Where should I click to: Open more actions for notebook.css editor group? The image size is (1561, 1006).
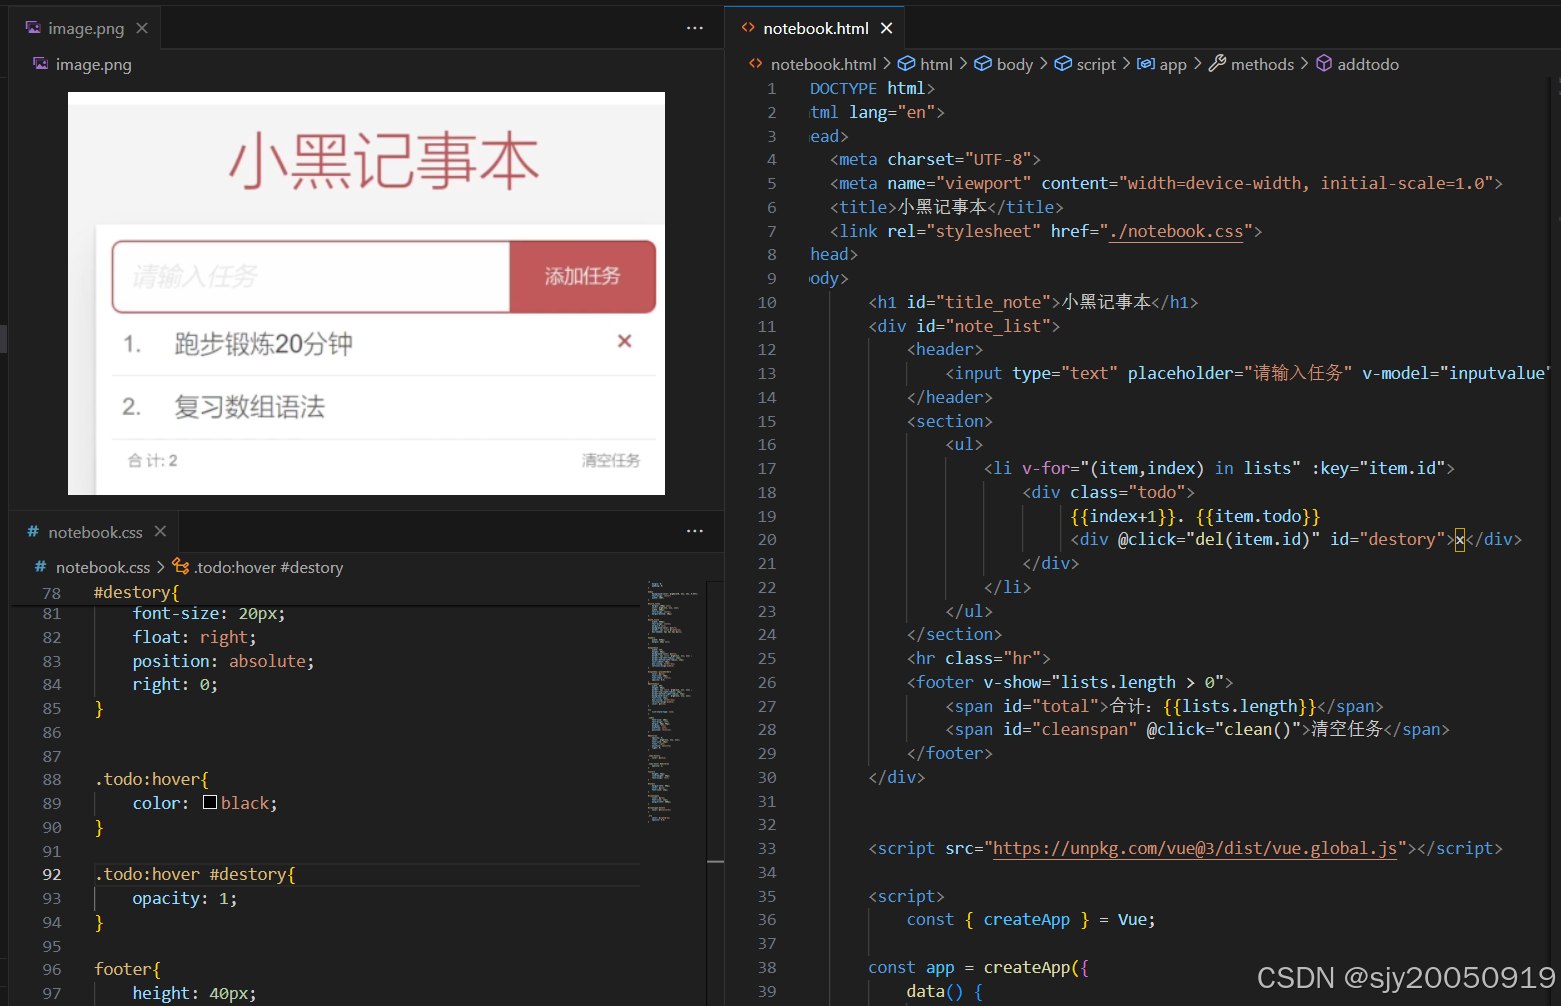[x=695, y=531]
